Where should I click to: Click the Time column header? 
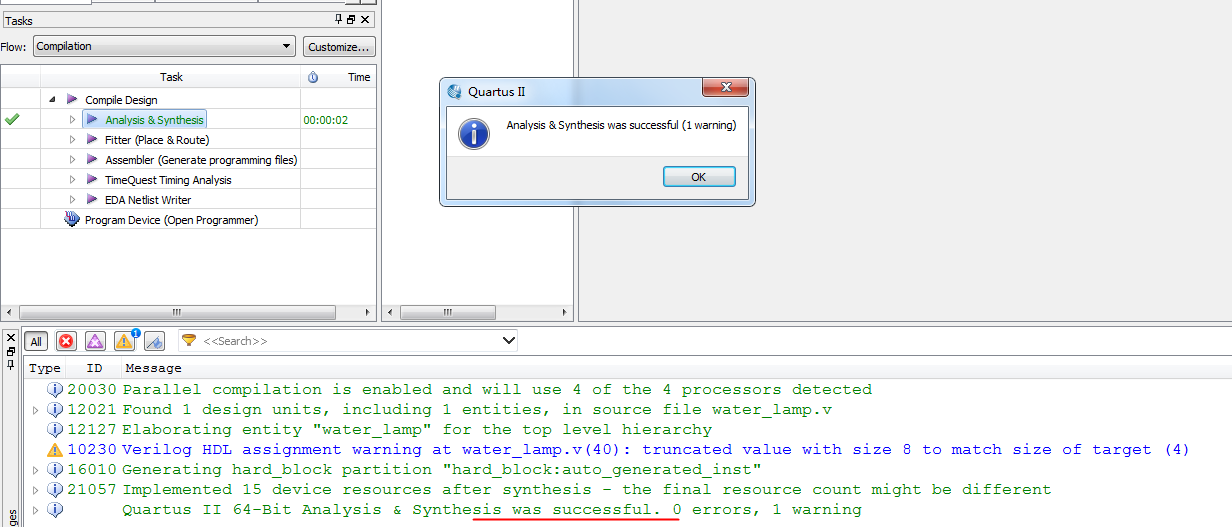tap(359, 77)
